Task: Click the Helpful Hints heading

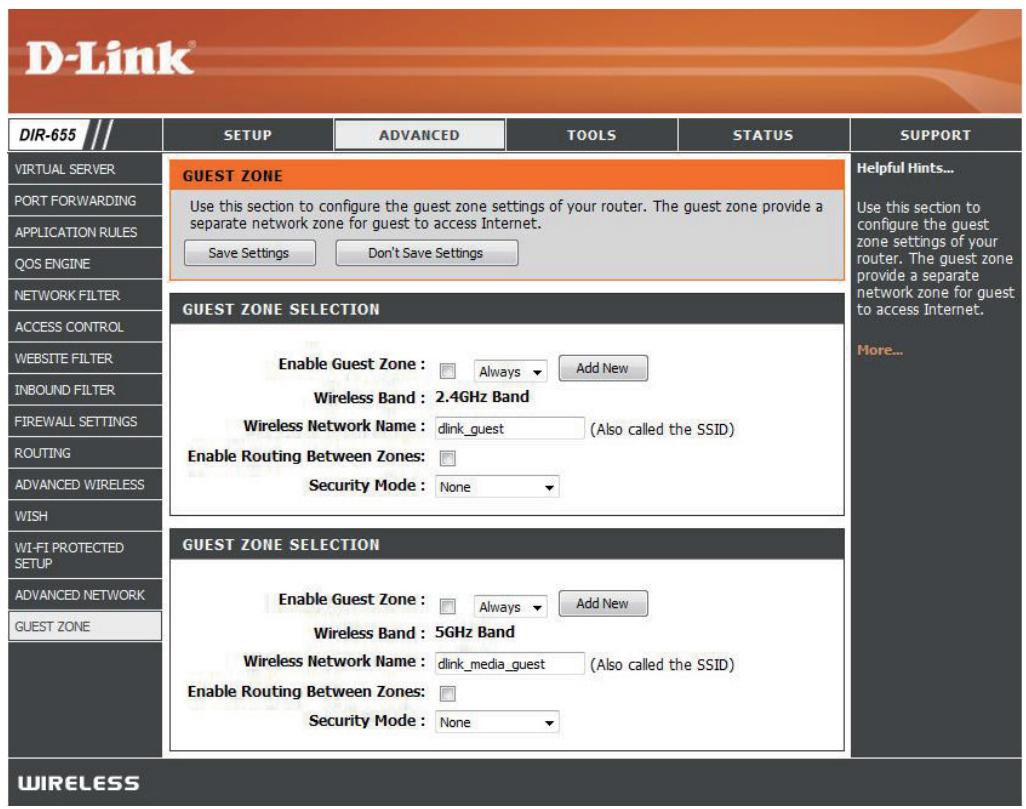Action: [905, 168]
